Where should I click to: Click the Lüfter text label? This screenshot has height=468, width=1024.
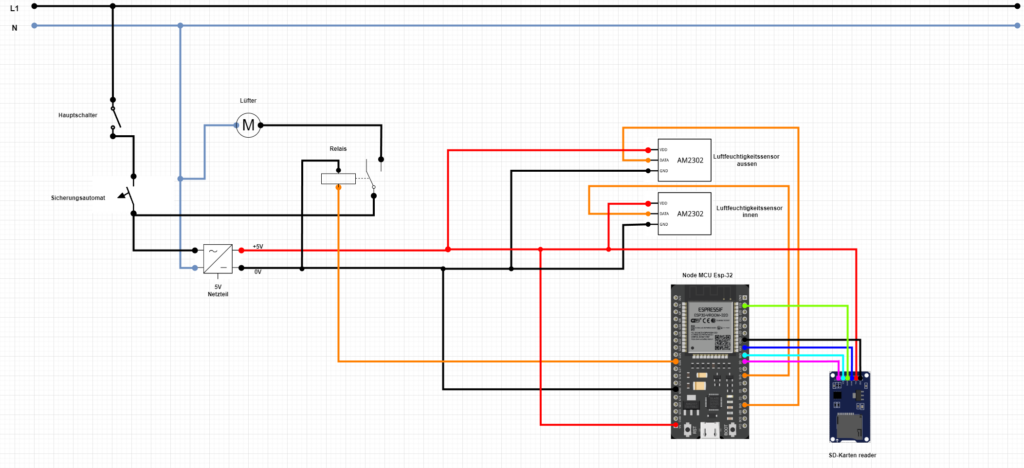[x=248, y=101]
